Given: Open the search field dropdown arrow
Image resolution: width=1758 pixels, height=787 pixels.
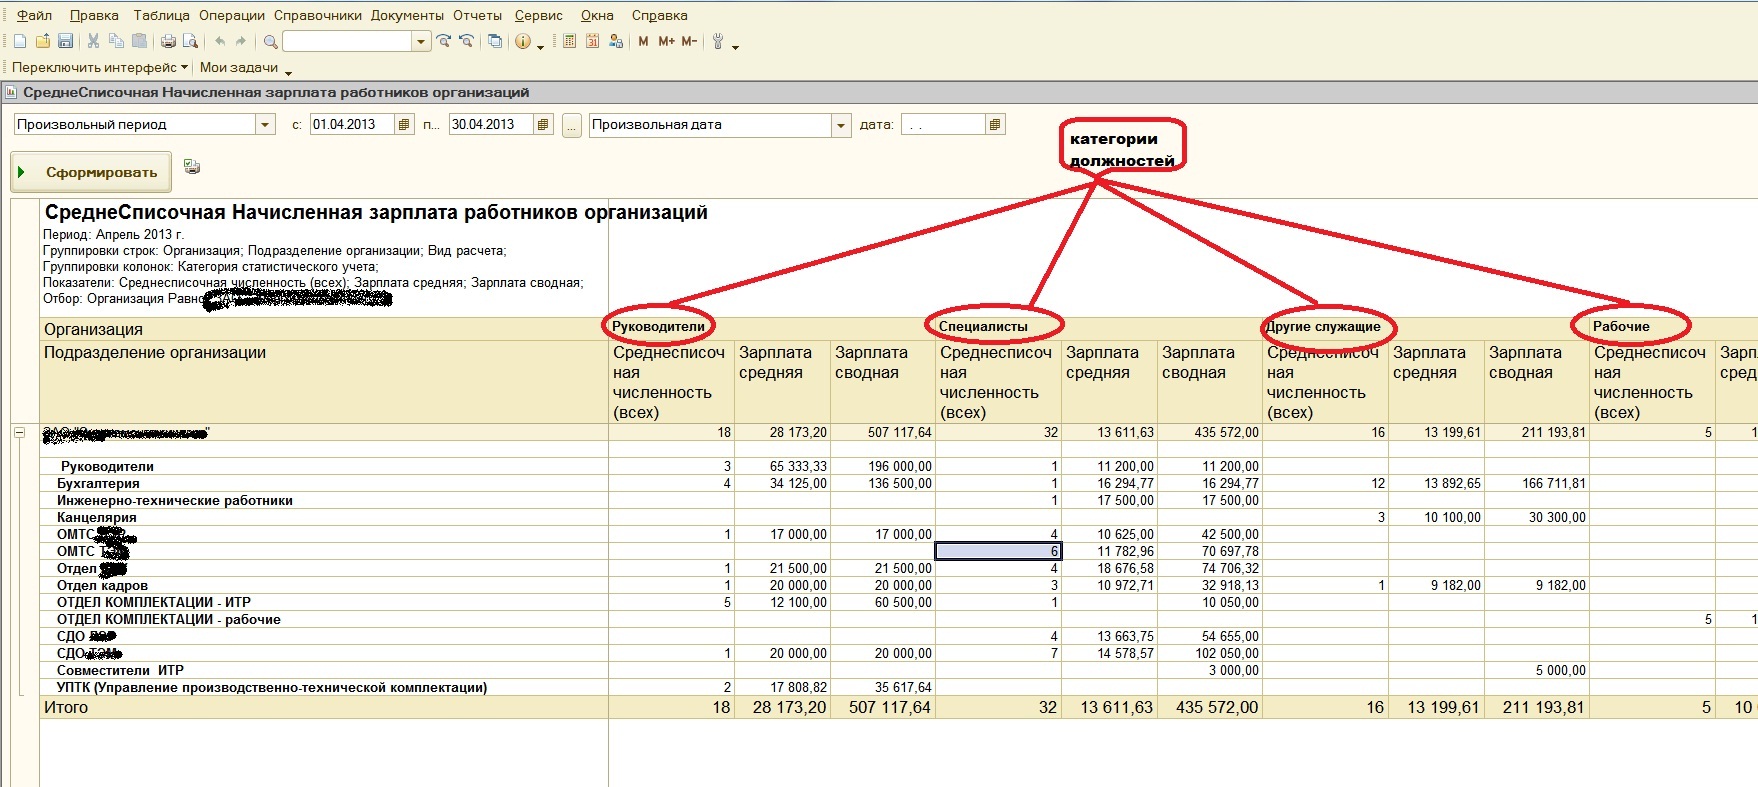Looking at the screenshot, I should coord(421,41).
